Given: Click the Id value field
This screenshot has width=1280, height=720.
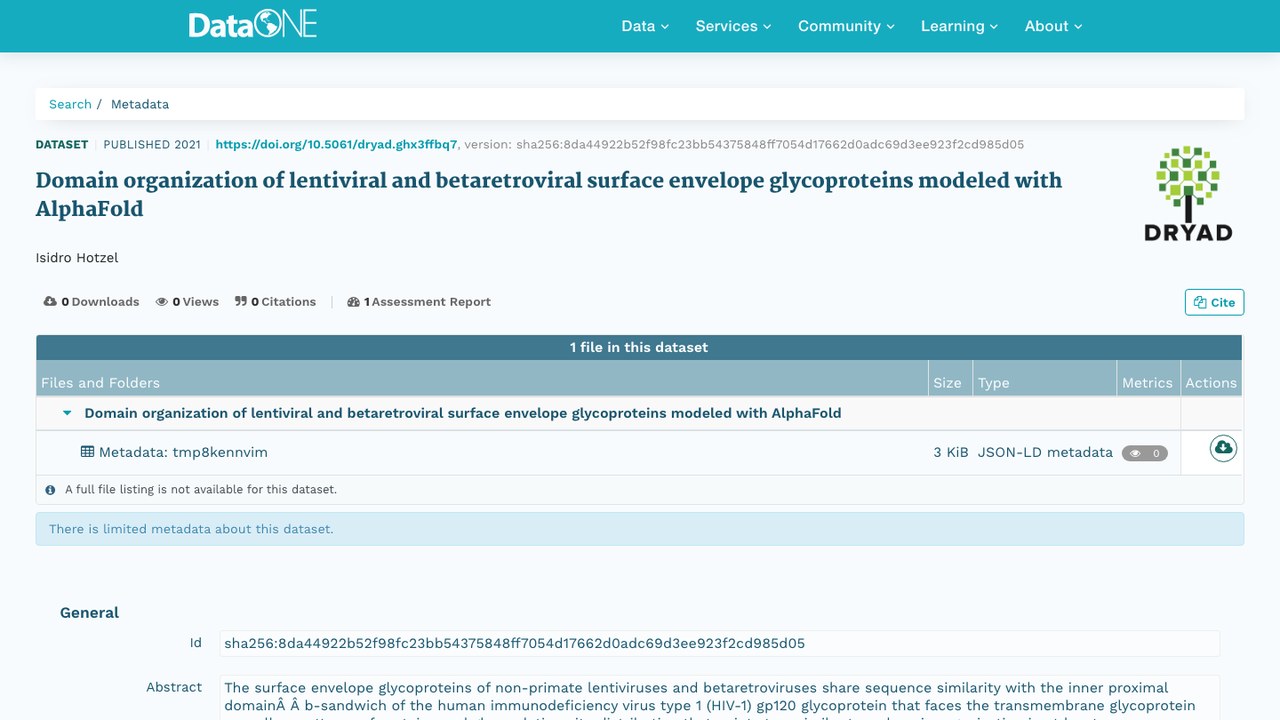Looking at the screenshot, I should click(x=719, y=643).
